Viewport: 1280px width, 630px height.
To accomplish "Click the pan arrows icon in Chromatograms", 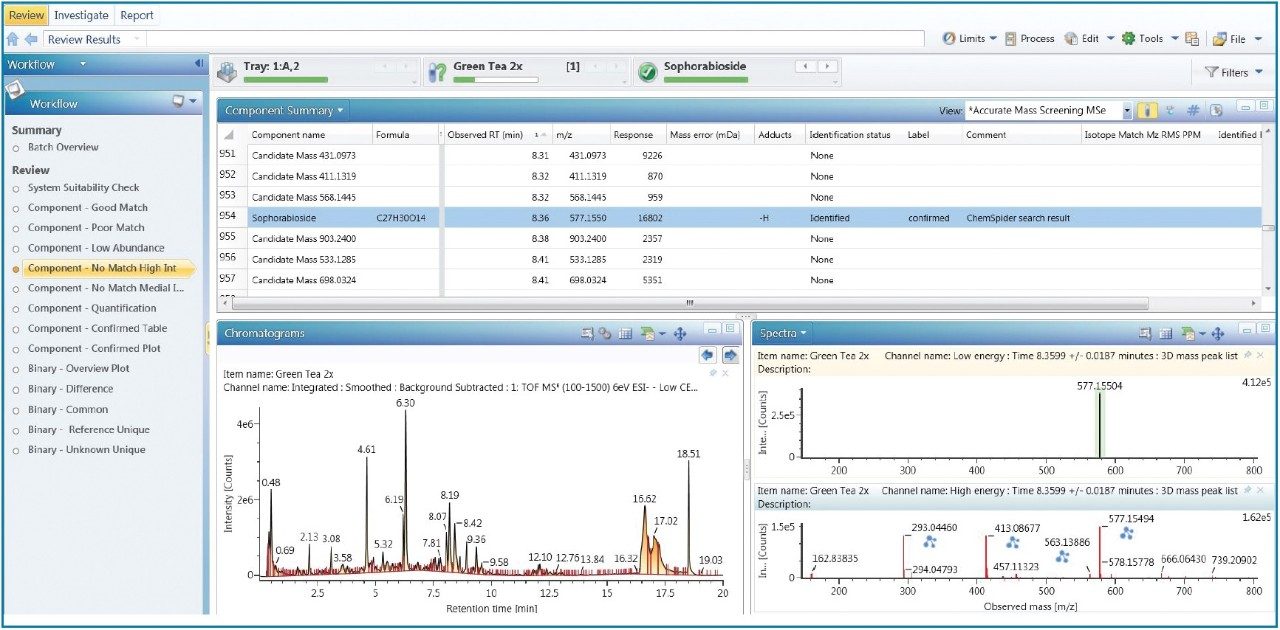I will [680, 333].
